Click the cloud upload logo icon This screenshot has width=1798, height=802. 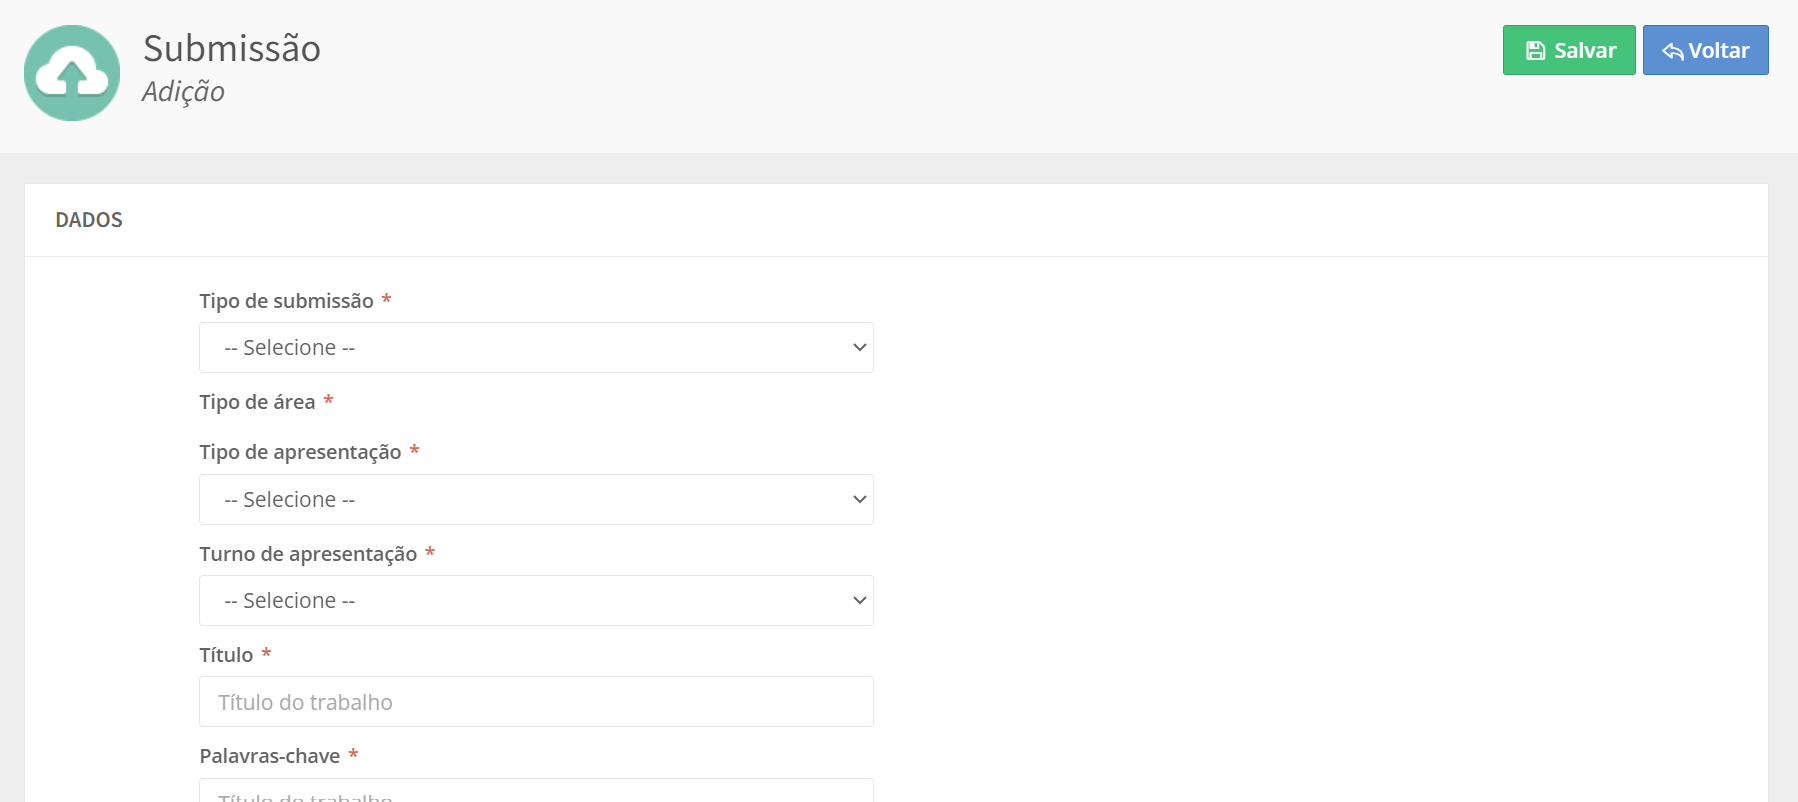pyautogui.click(x=72, y=73)
